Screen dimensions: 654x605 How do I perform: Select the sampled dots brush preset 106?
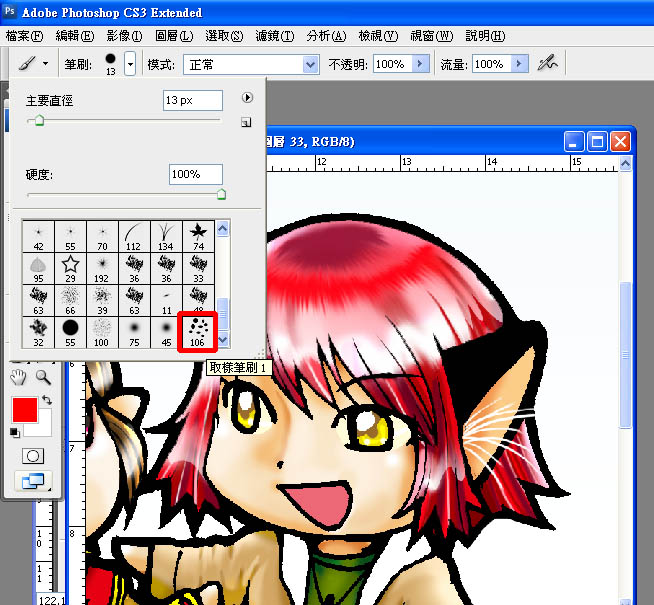[198, 332]
